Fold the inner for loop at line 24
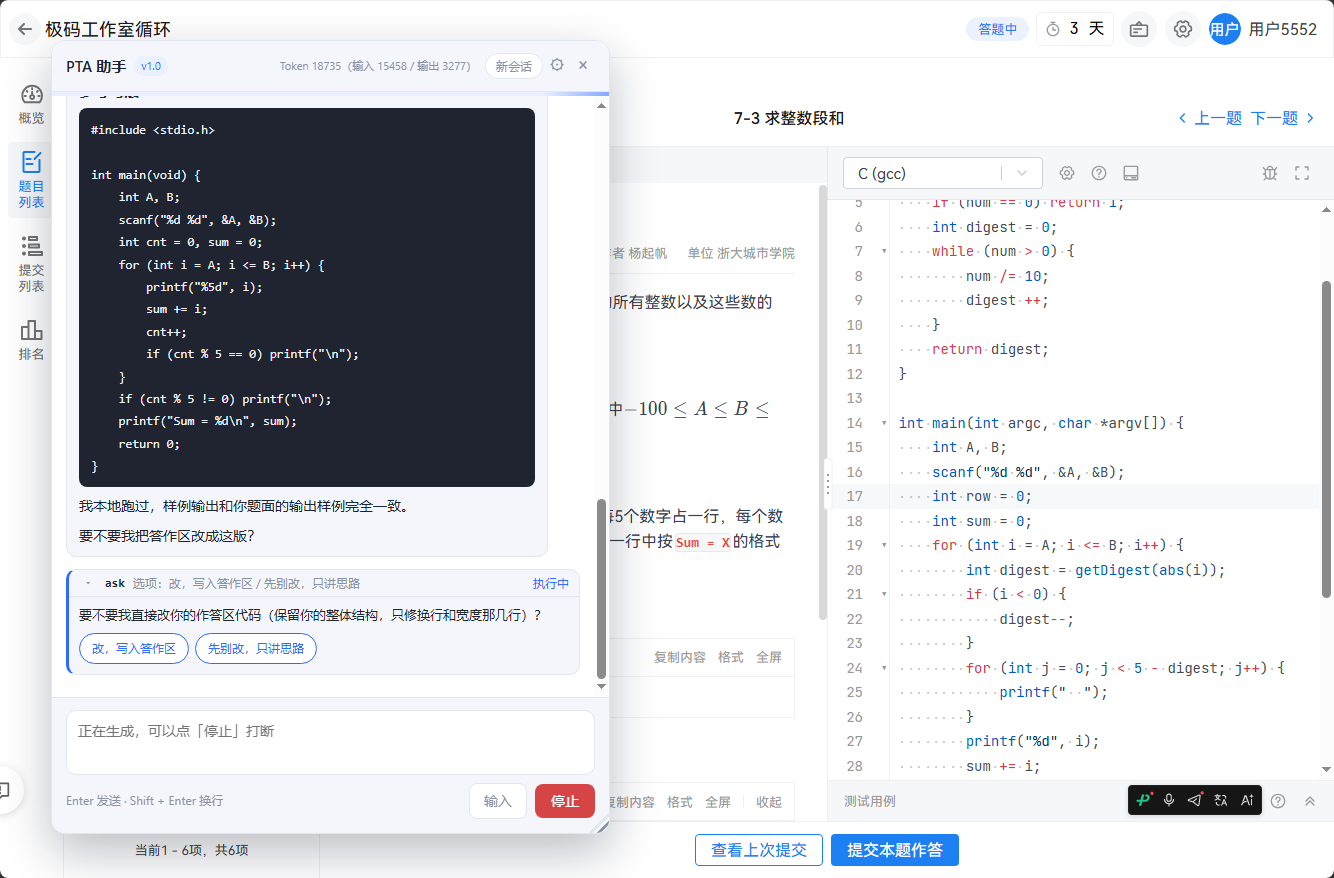Screen dimensions: 1334x878 [884, 667]
